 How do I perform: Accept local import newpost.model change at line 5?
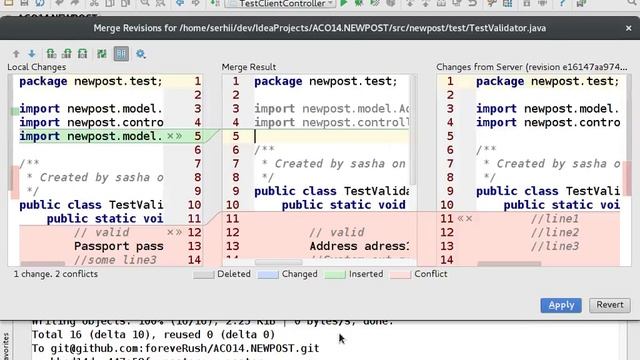(x=178, y=136)
